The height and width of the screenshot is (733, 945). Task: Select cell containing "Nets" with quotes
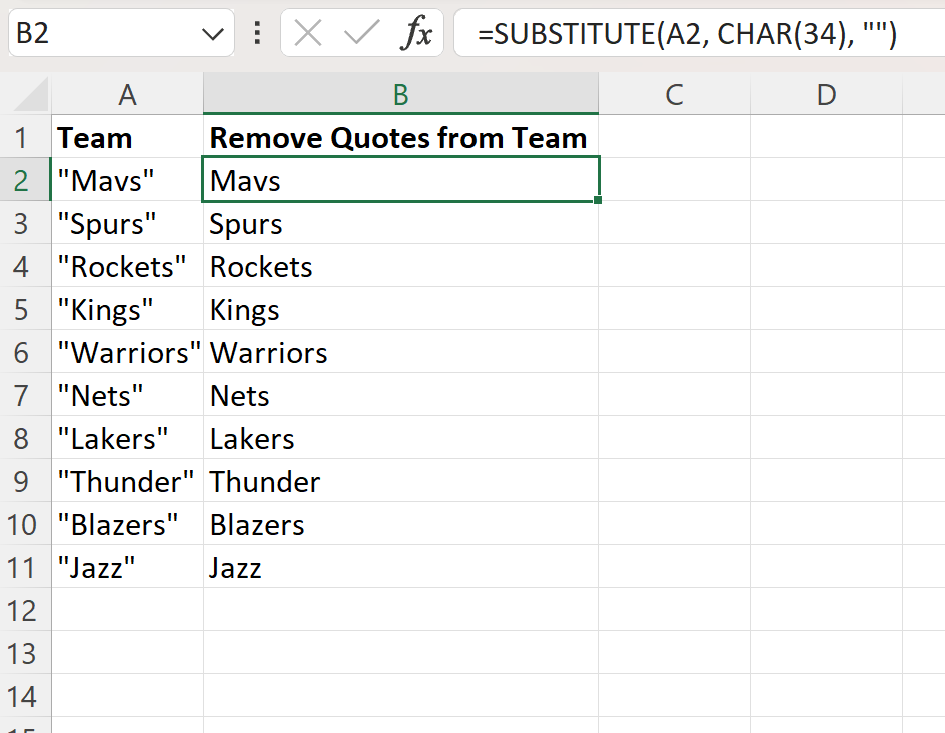[x=127, y=395]
